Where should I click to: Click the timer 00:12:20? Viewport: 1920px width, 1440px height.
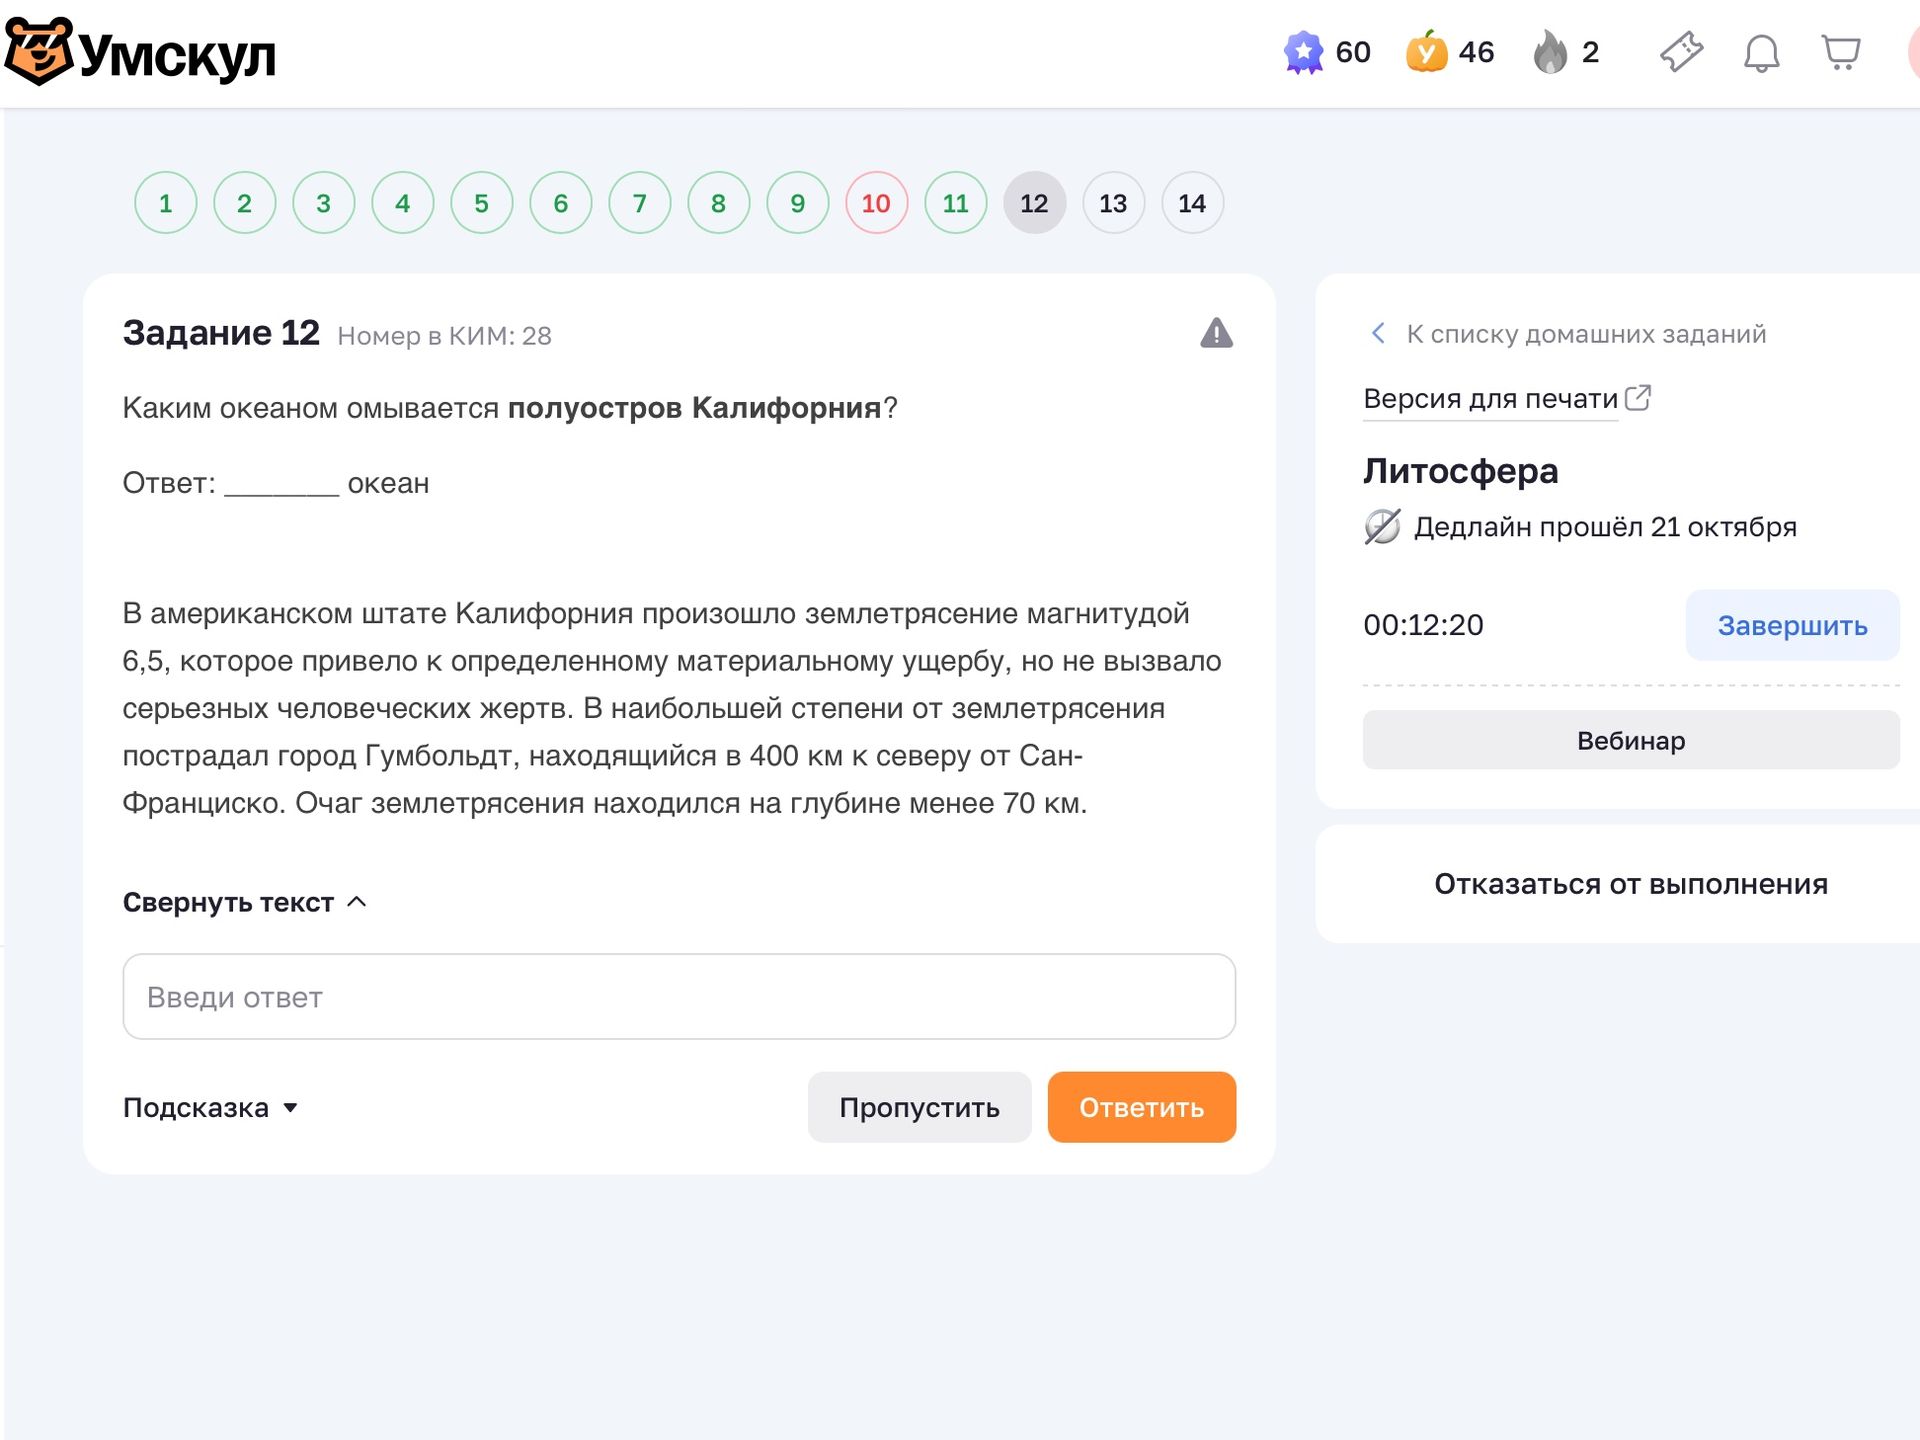click(x=1423, y=625)
